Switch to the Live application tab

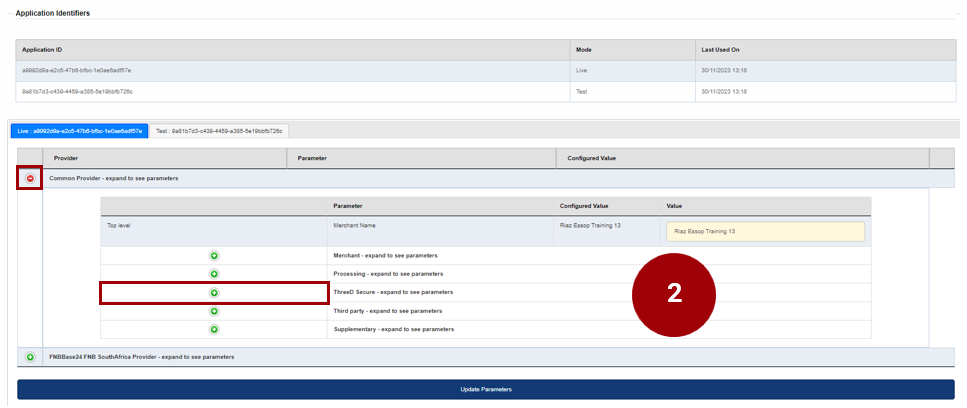(x=80, y=131)
